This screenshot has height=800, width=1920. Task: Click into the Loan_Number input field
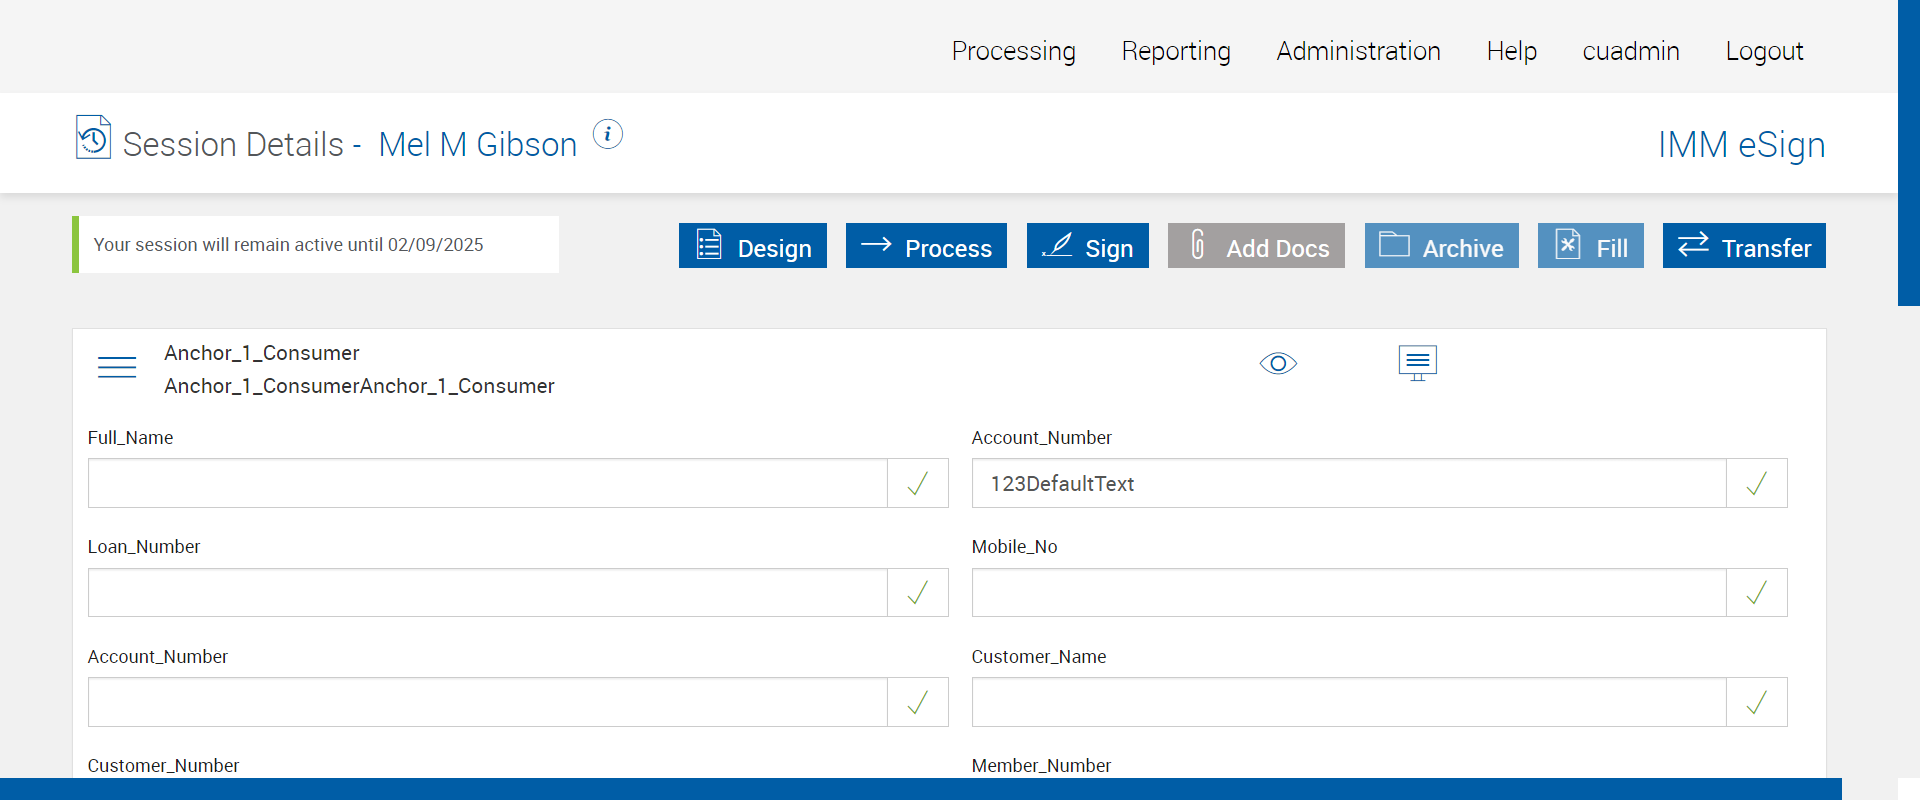pyautogui.click(x=488, y=593)
